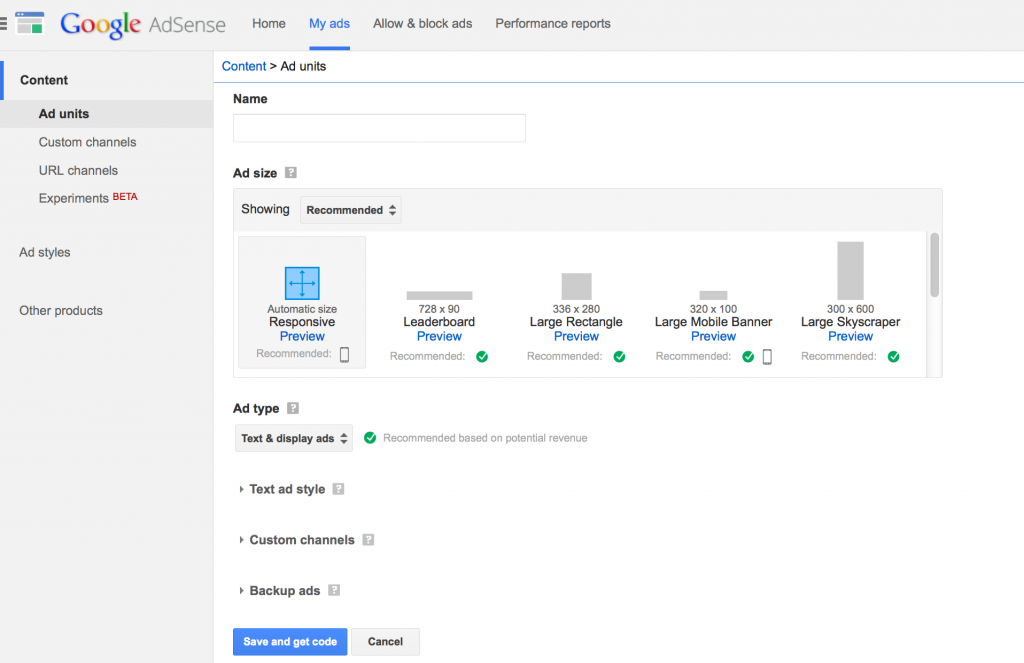Select the Responsive automatic size icon
The height and width of the screenshot is (663, 1024).
coord(302,283)
